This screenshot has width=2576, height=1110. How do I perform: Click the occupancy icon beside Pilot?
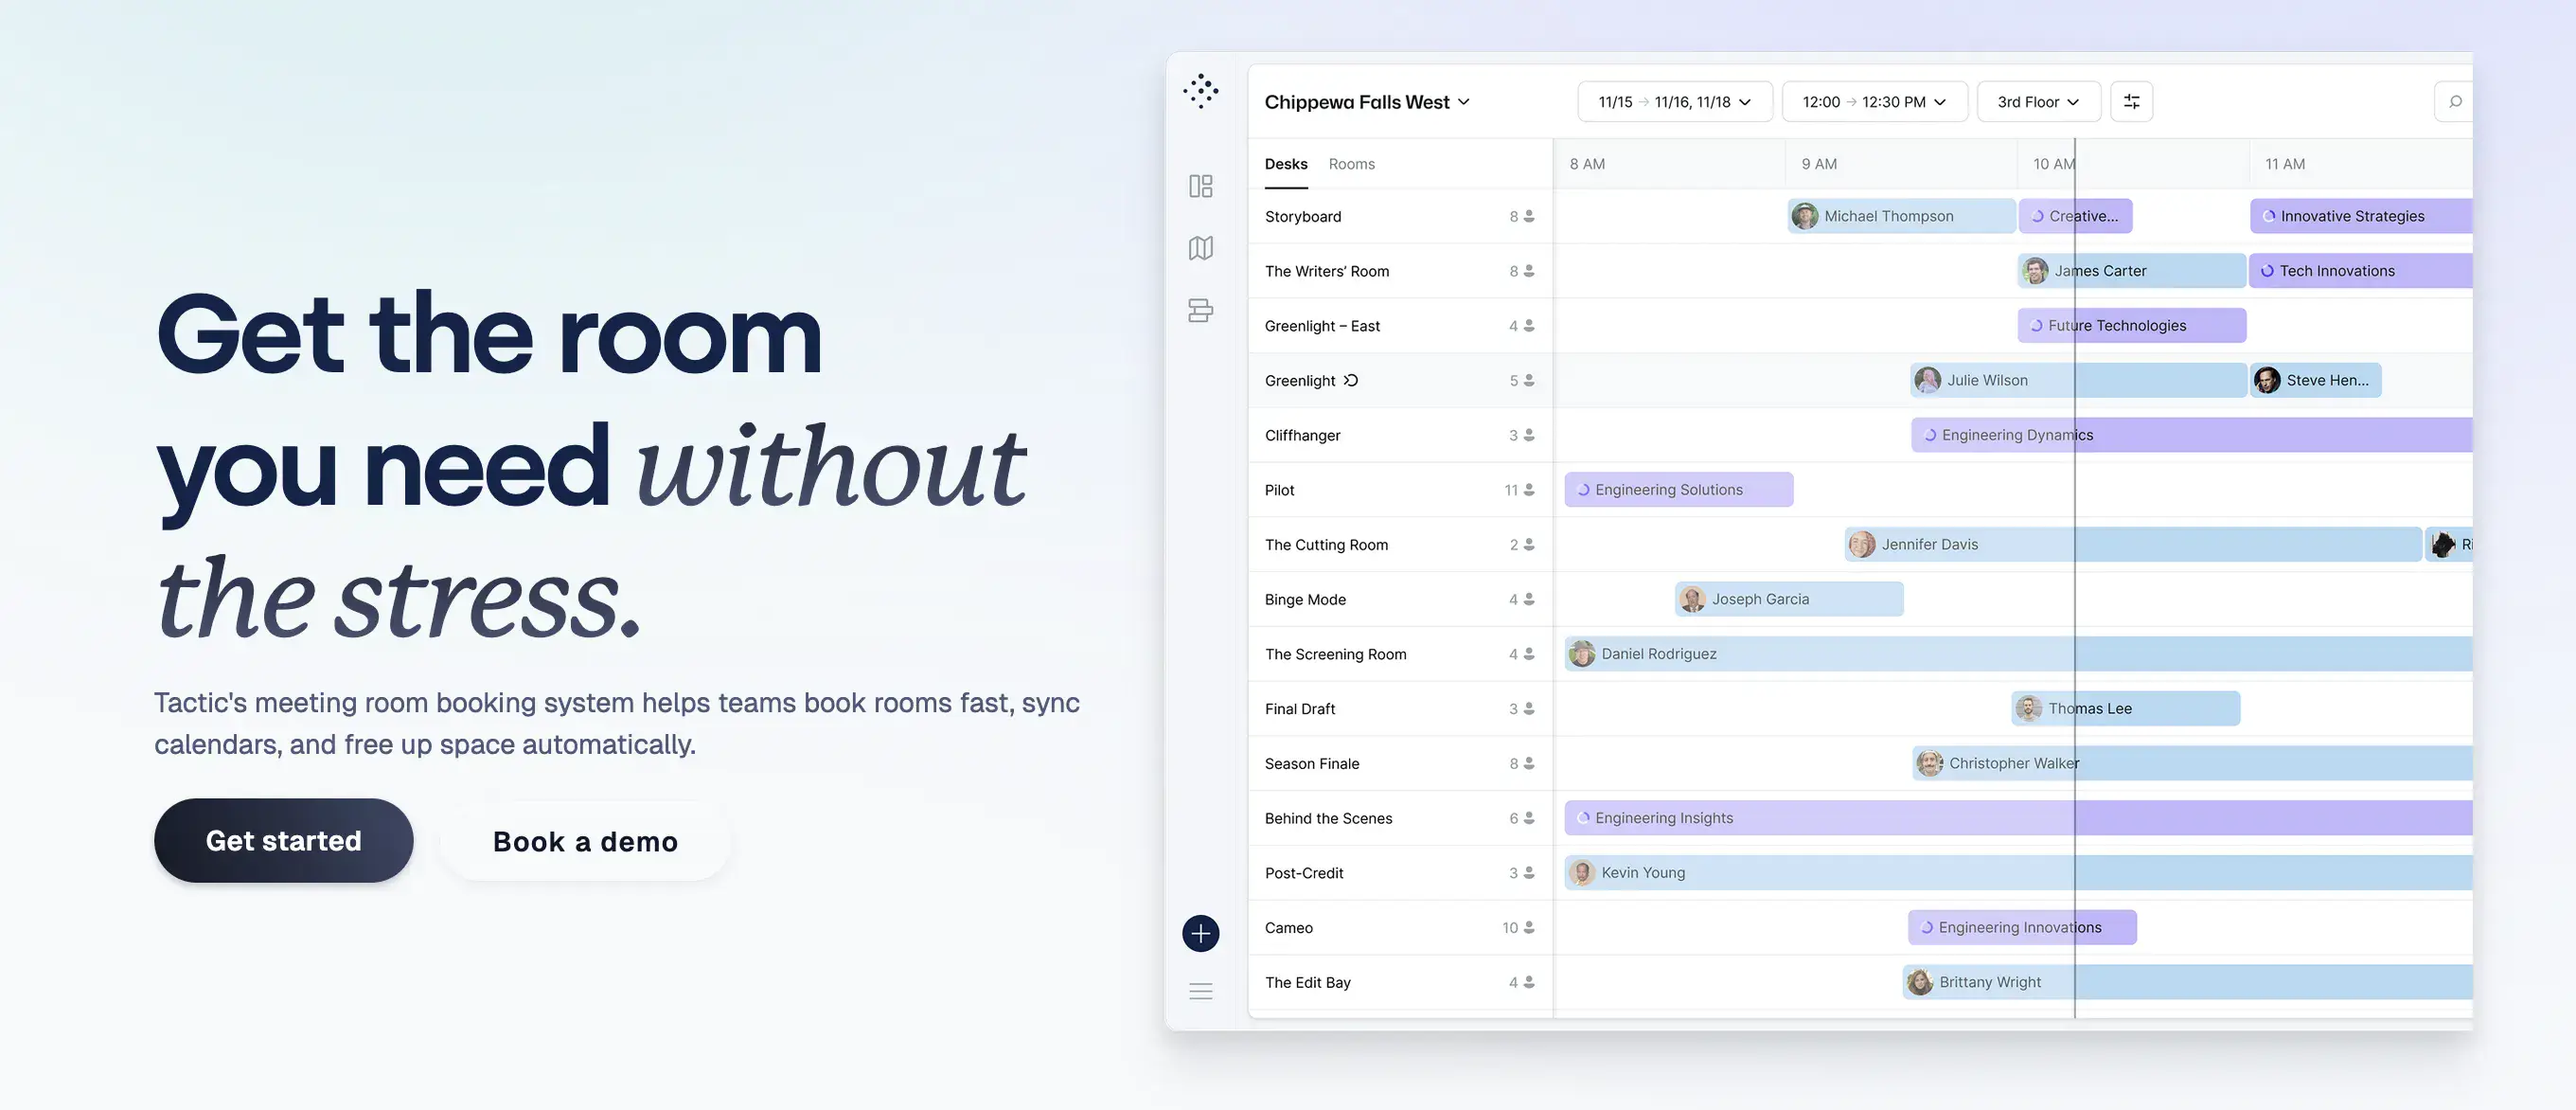pos(1527,489)
